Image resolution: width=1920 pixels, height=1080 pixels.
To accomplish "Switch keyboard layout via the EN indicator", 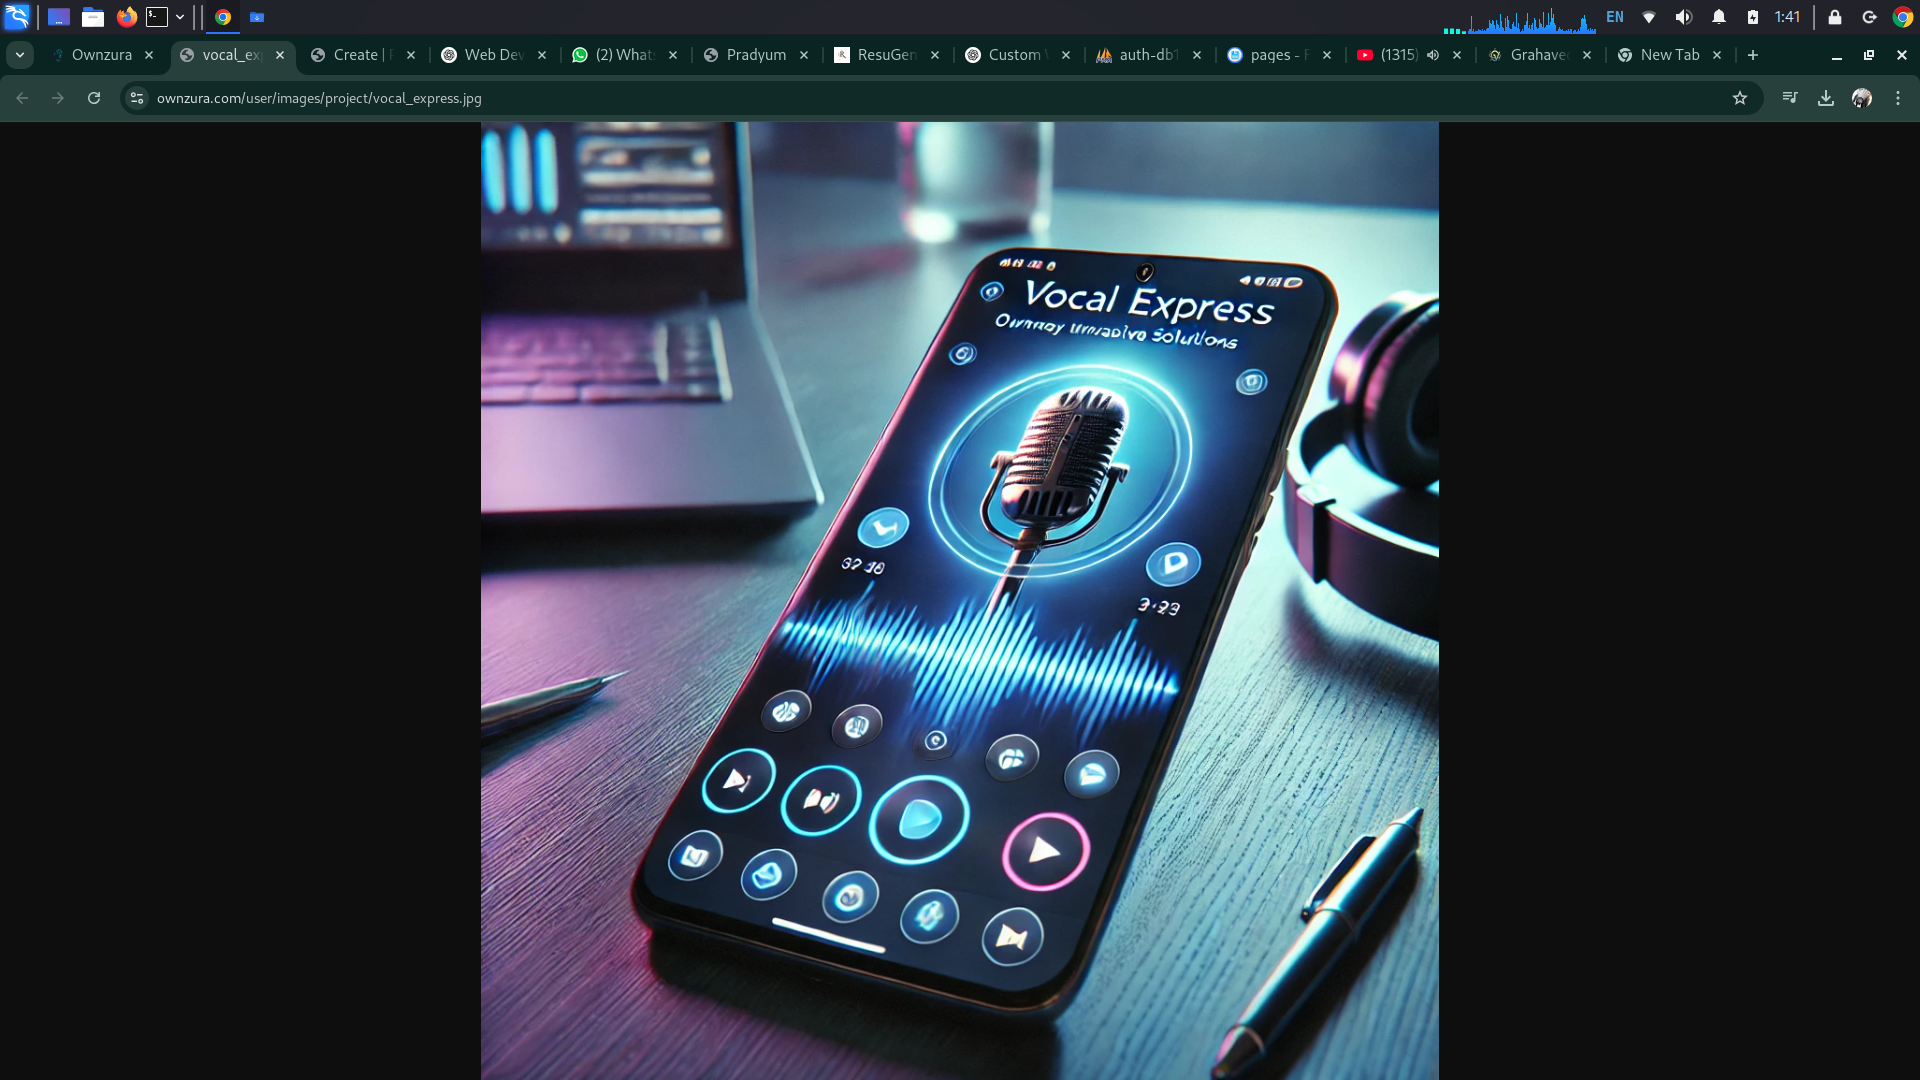I will (x=1616, y=17).
